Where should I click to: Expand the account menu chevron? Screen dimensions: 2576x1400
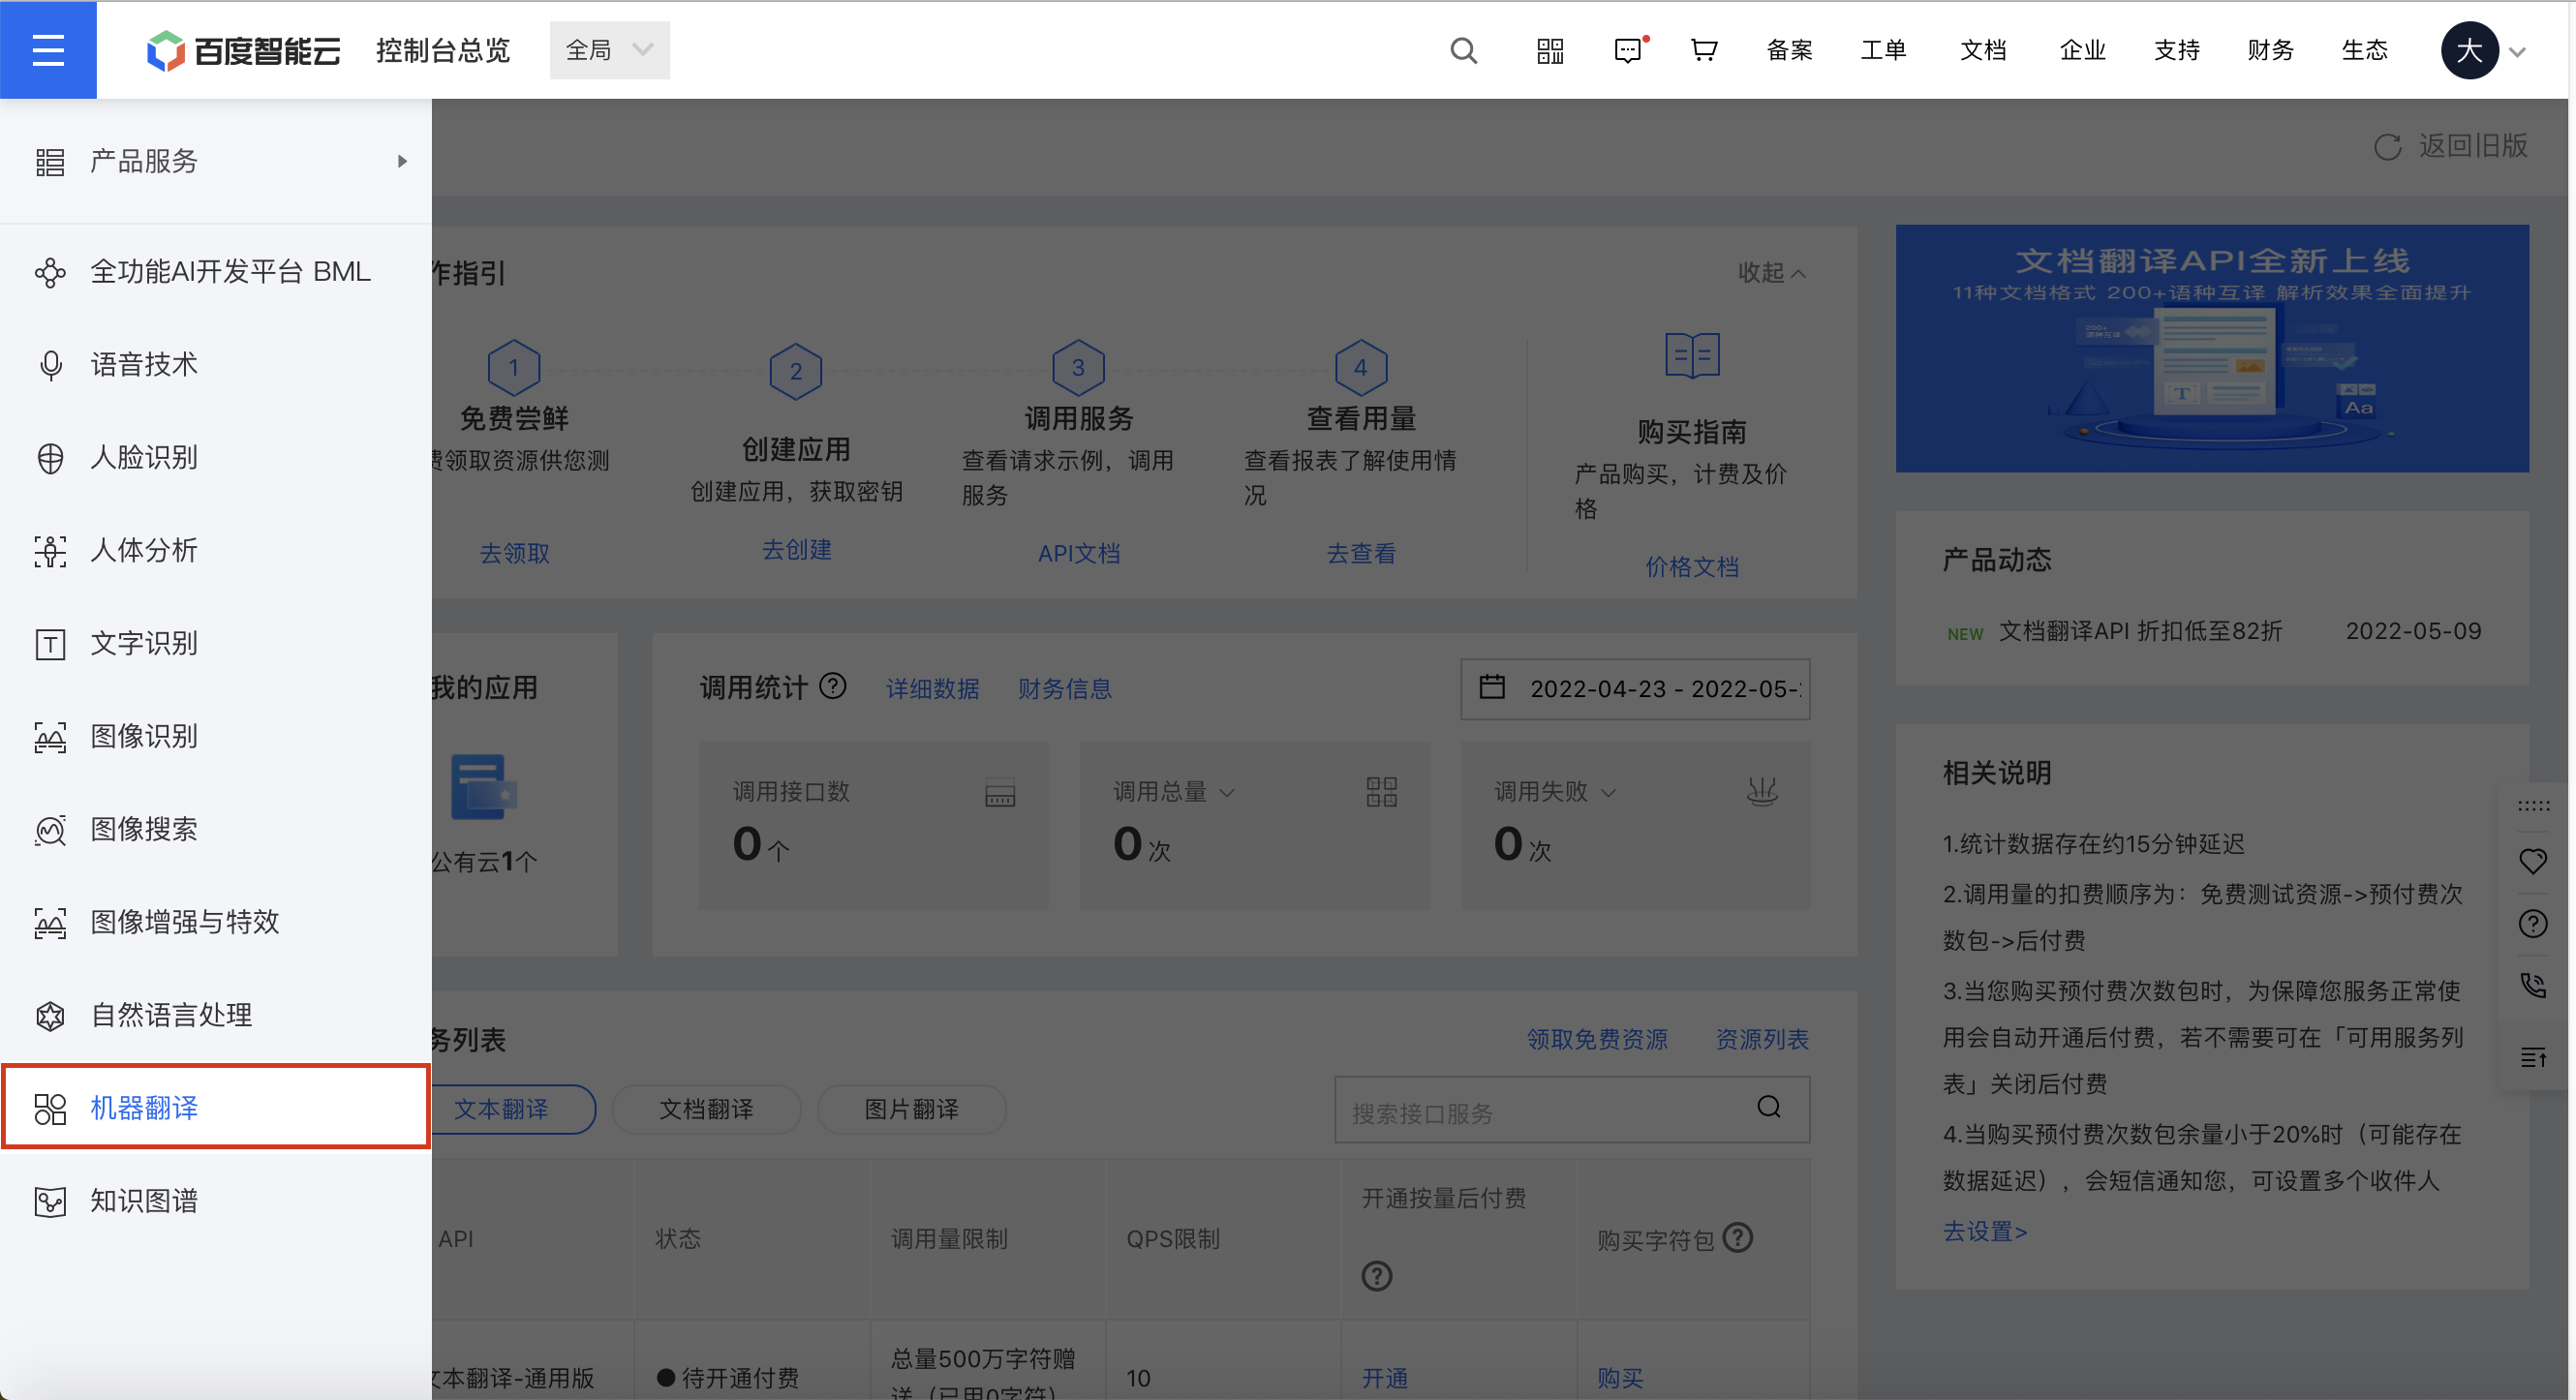[x=2518, y=51]
